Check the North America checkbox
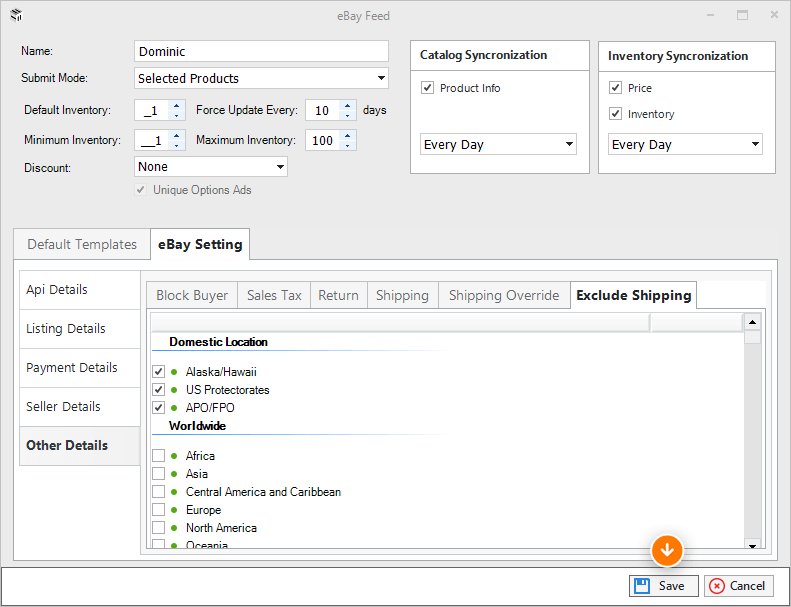The width and height of the screenshot is (791, 607). [x=158, y=528]
